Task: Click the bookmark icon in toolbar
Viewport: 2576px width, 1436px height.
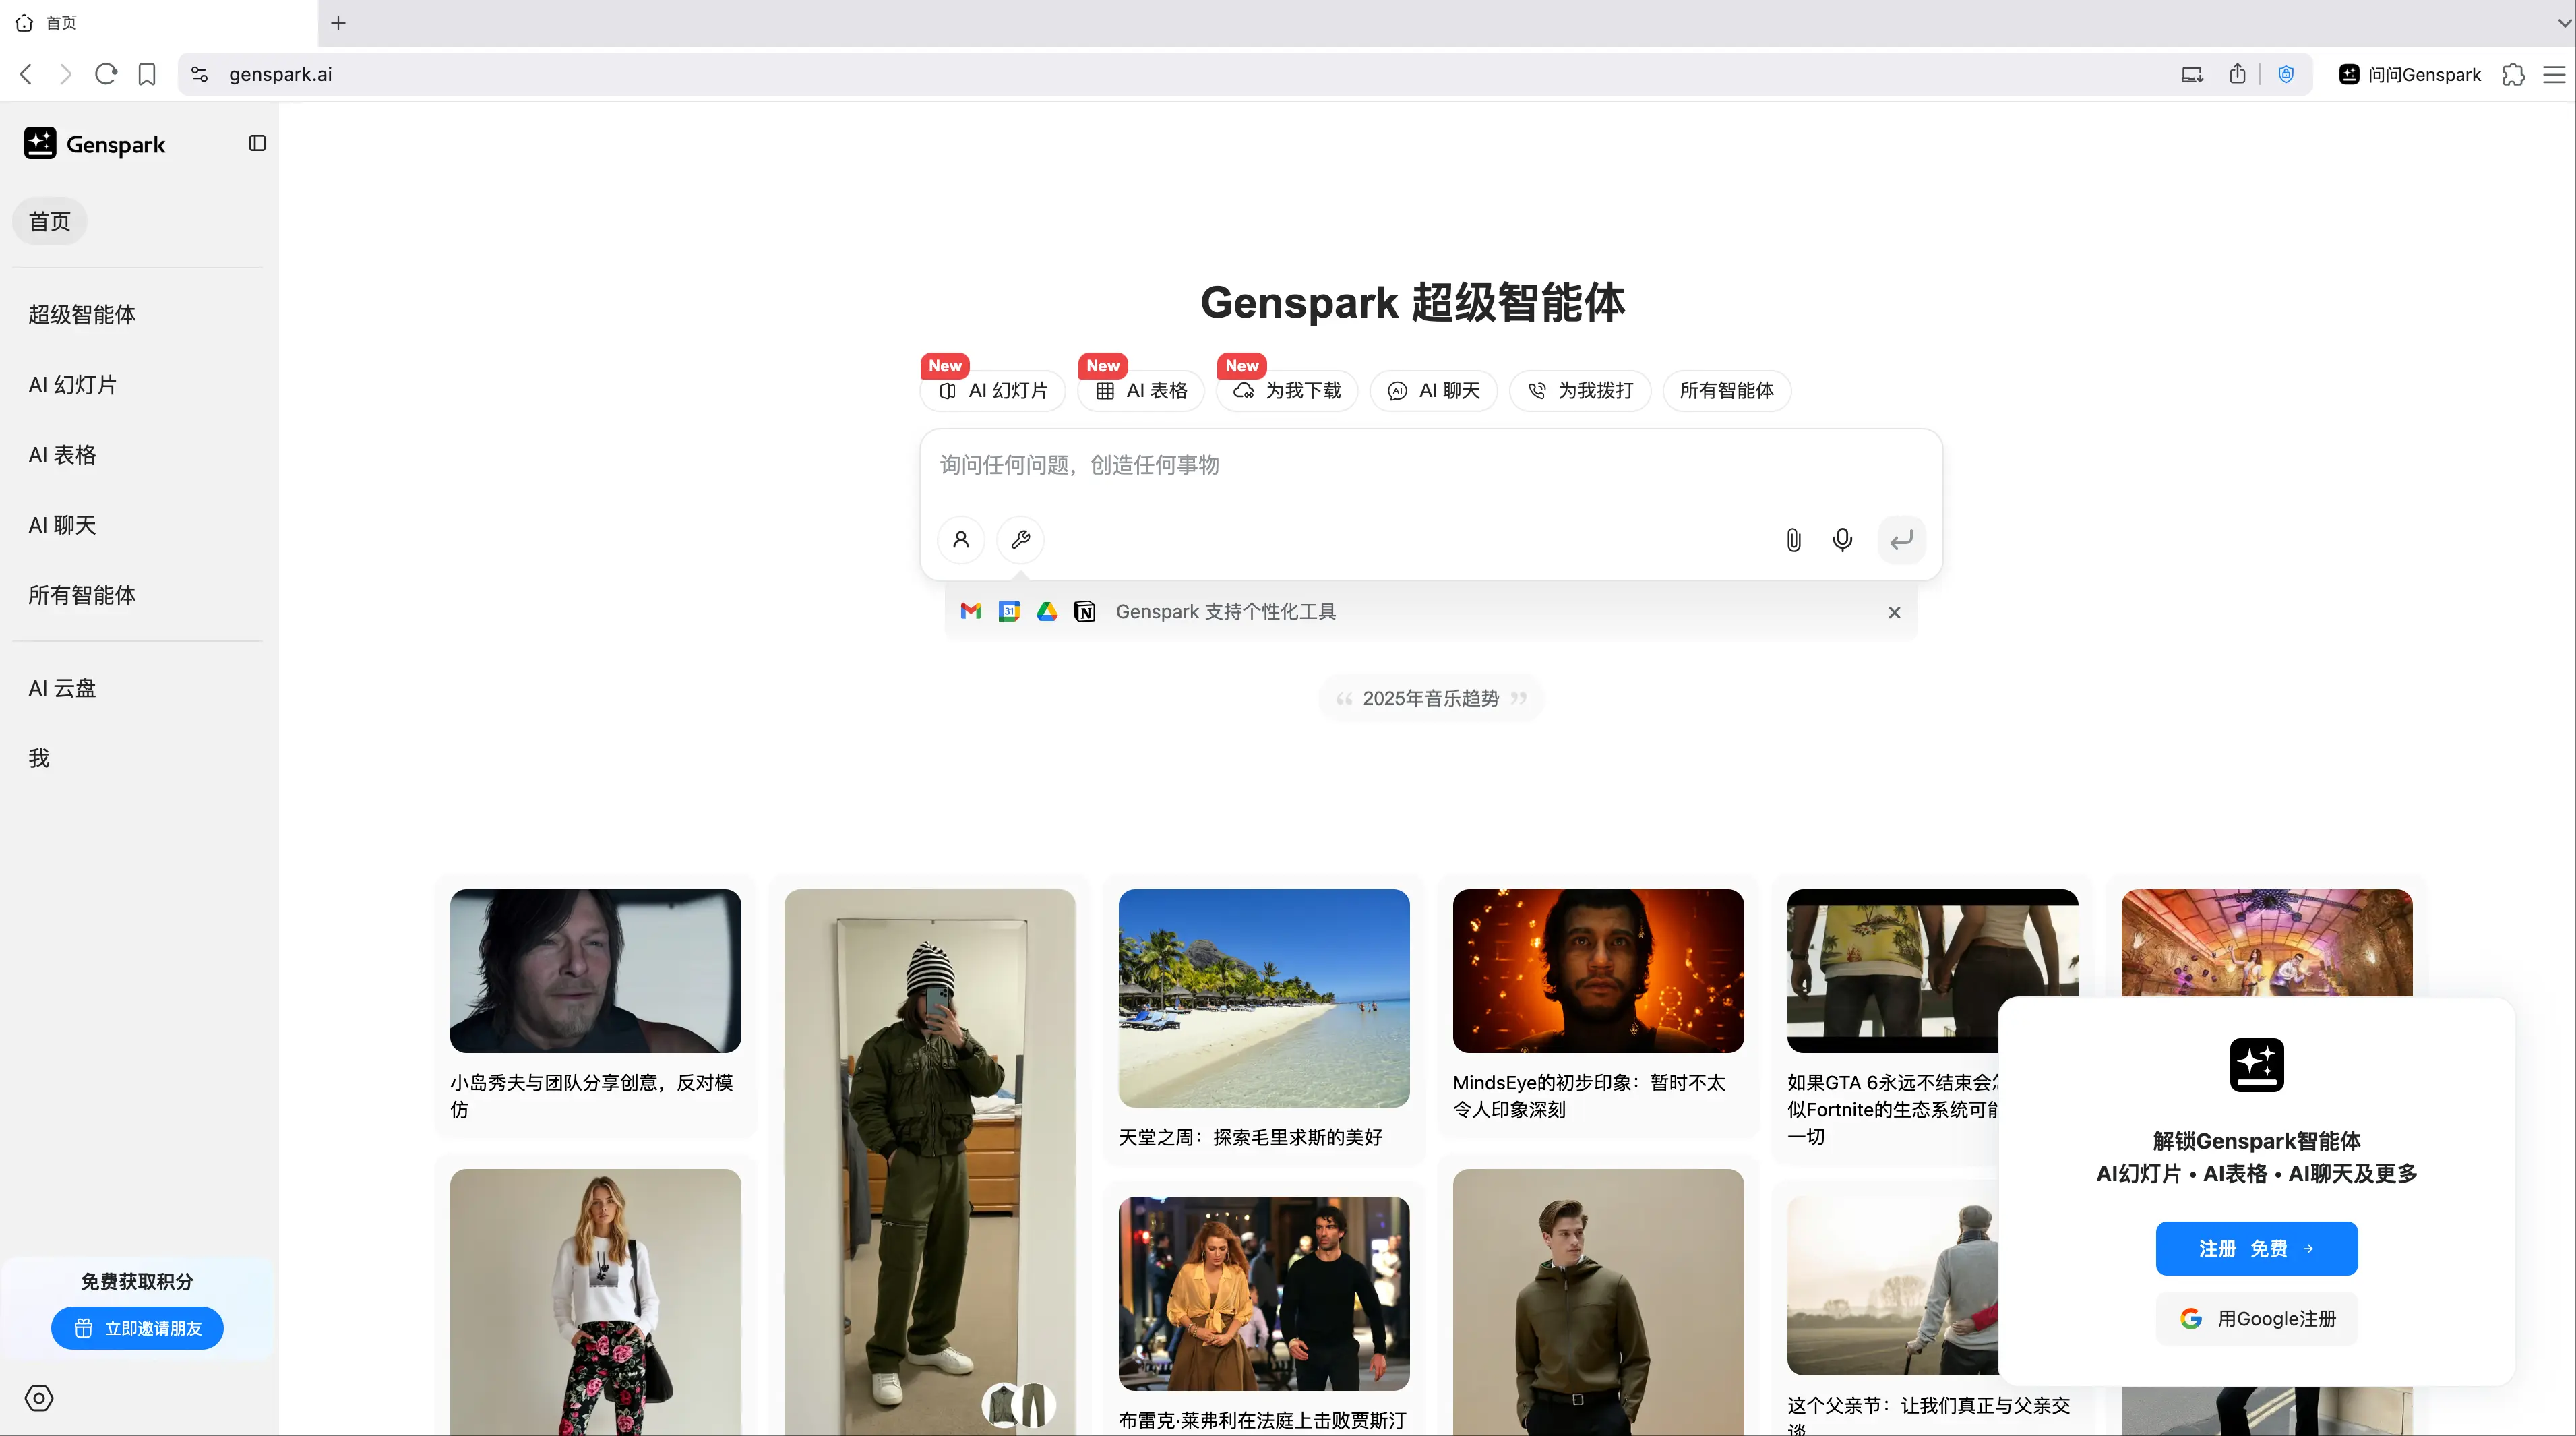Action: [x=147, y=74]
